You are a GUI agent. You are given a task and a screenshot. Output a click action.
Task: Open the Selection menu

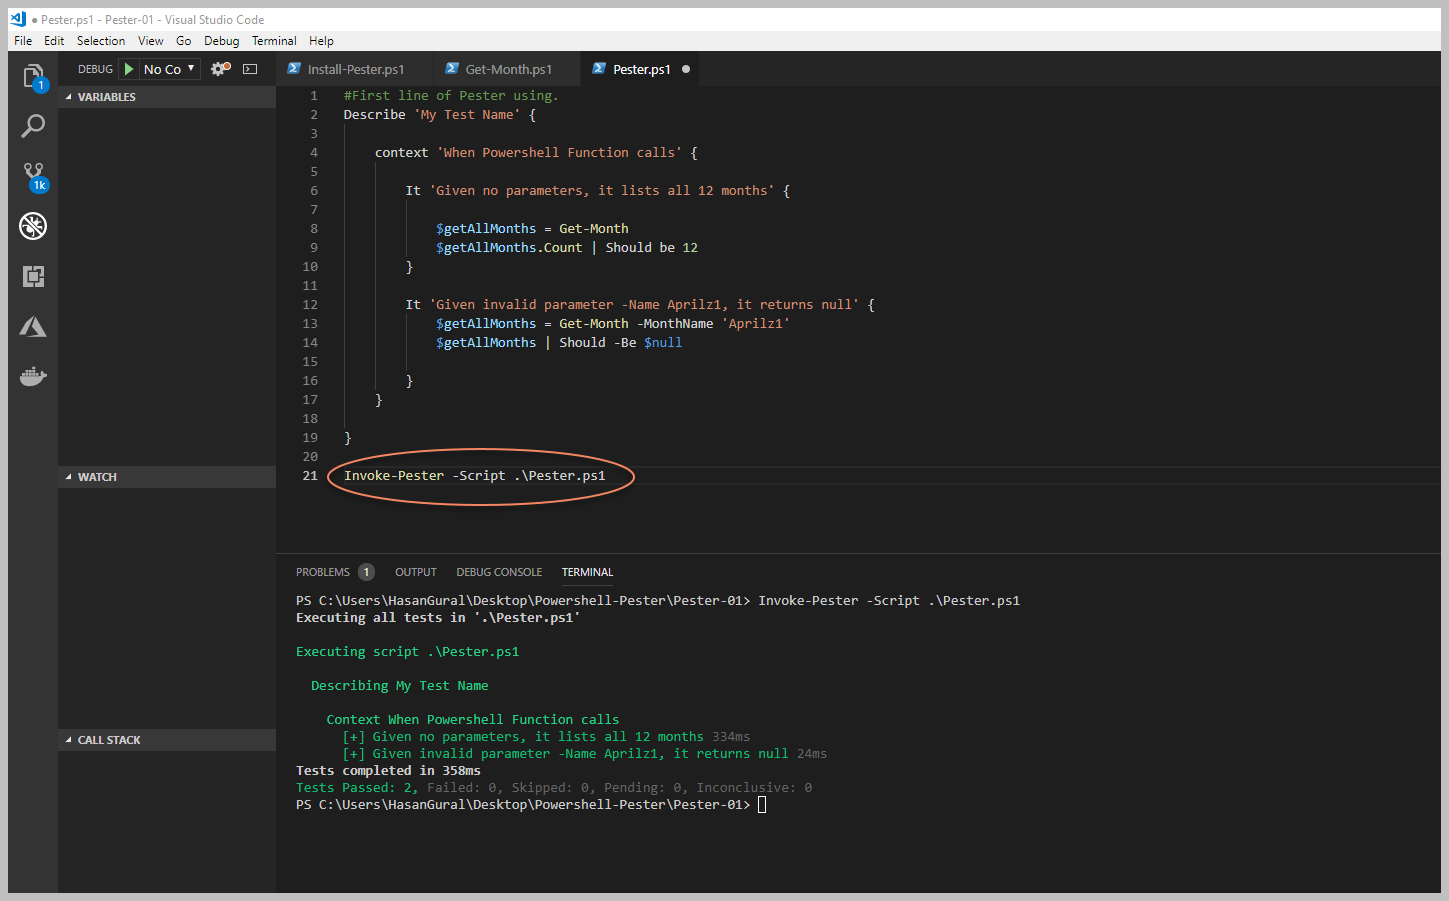click(101, 41)
